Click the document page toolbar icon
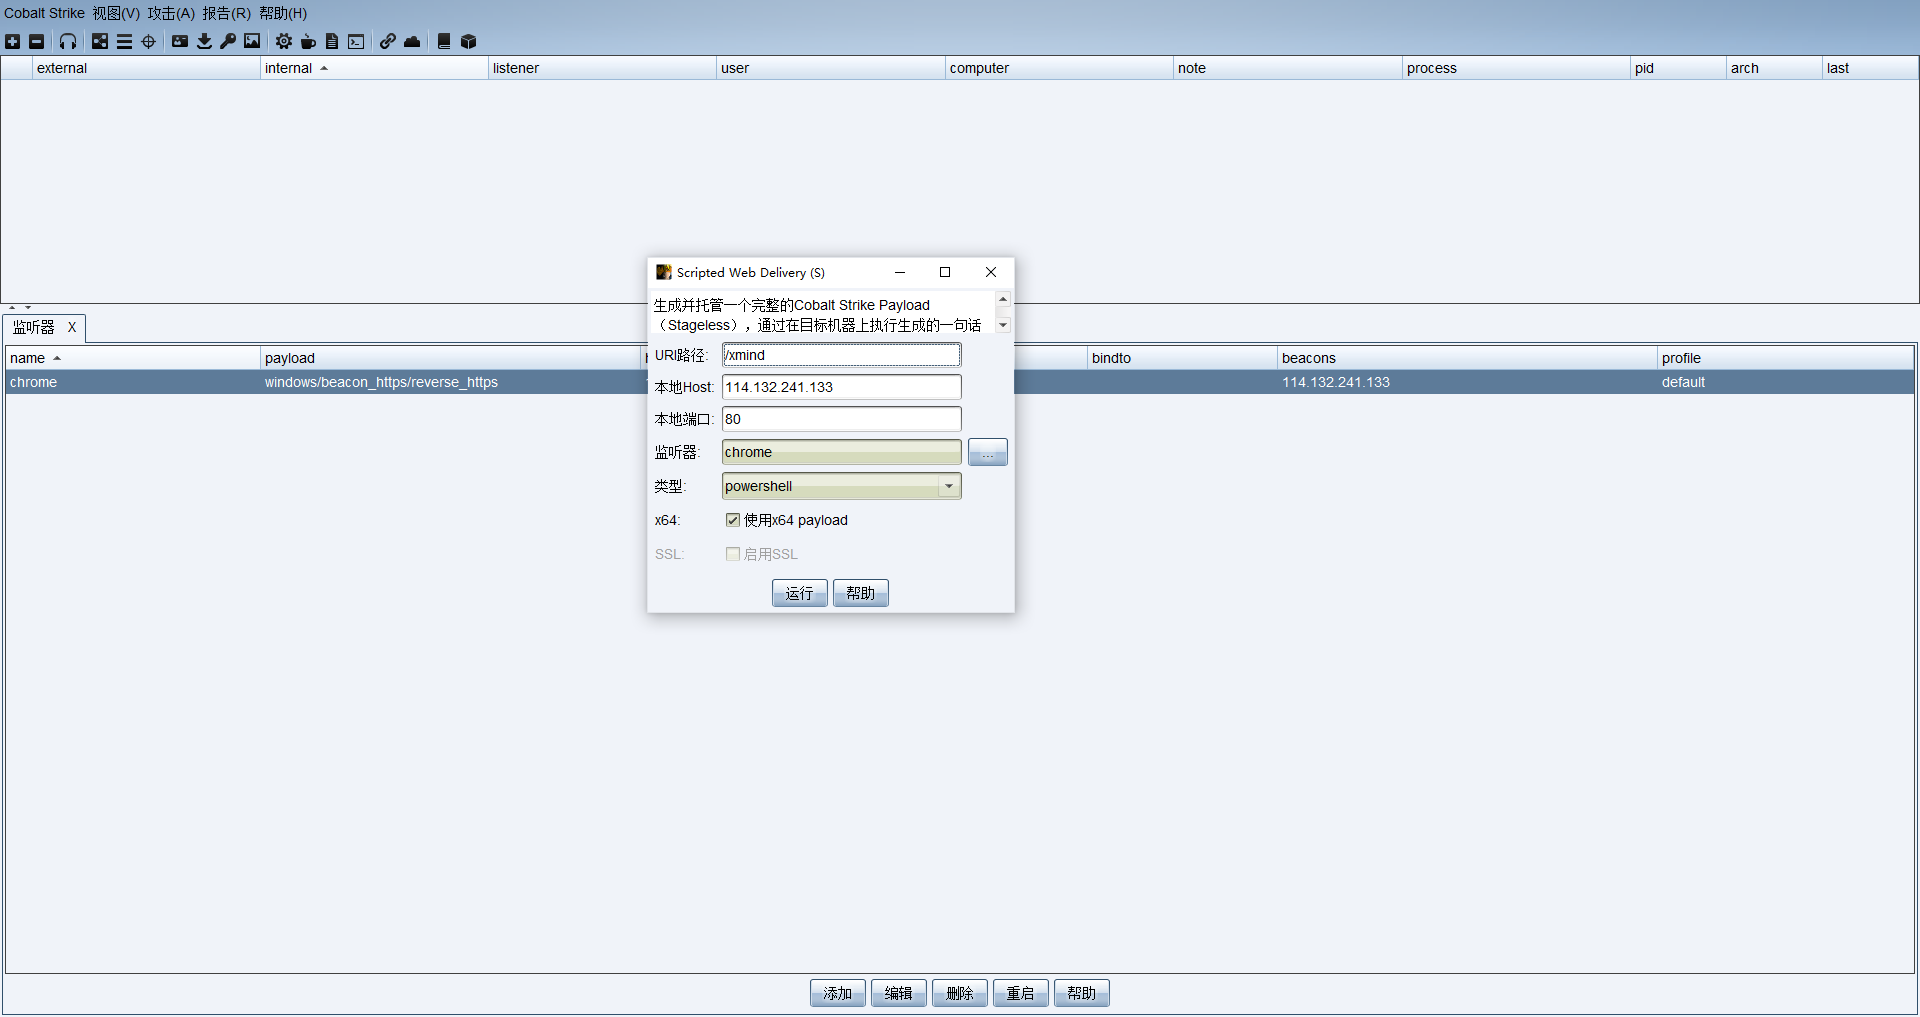 332,41
